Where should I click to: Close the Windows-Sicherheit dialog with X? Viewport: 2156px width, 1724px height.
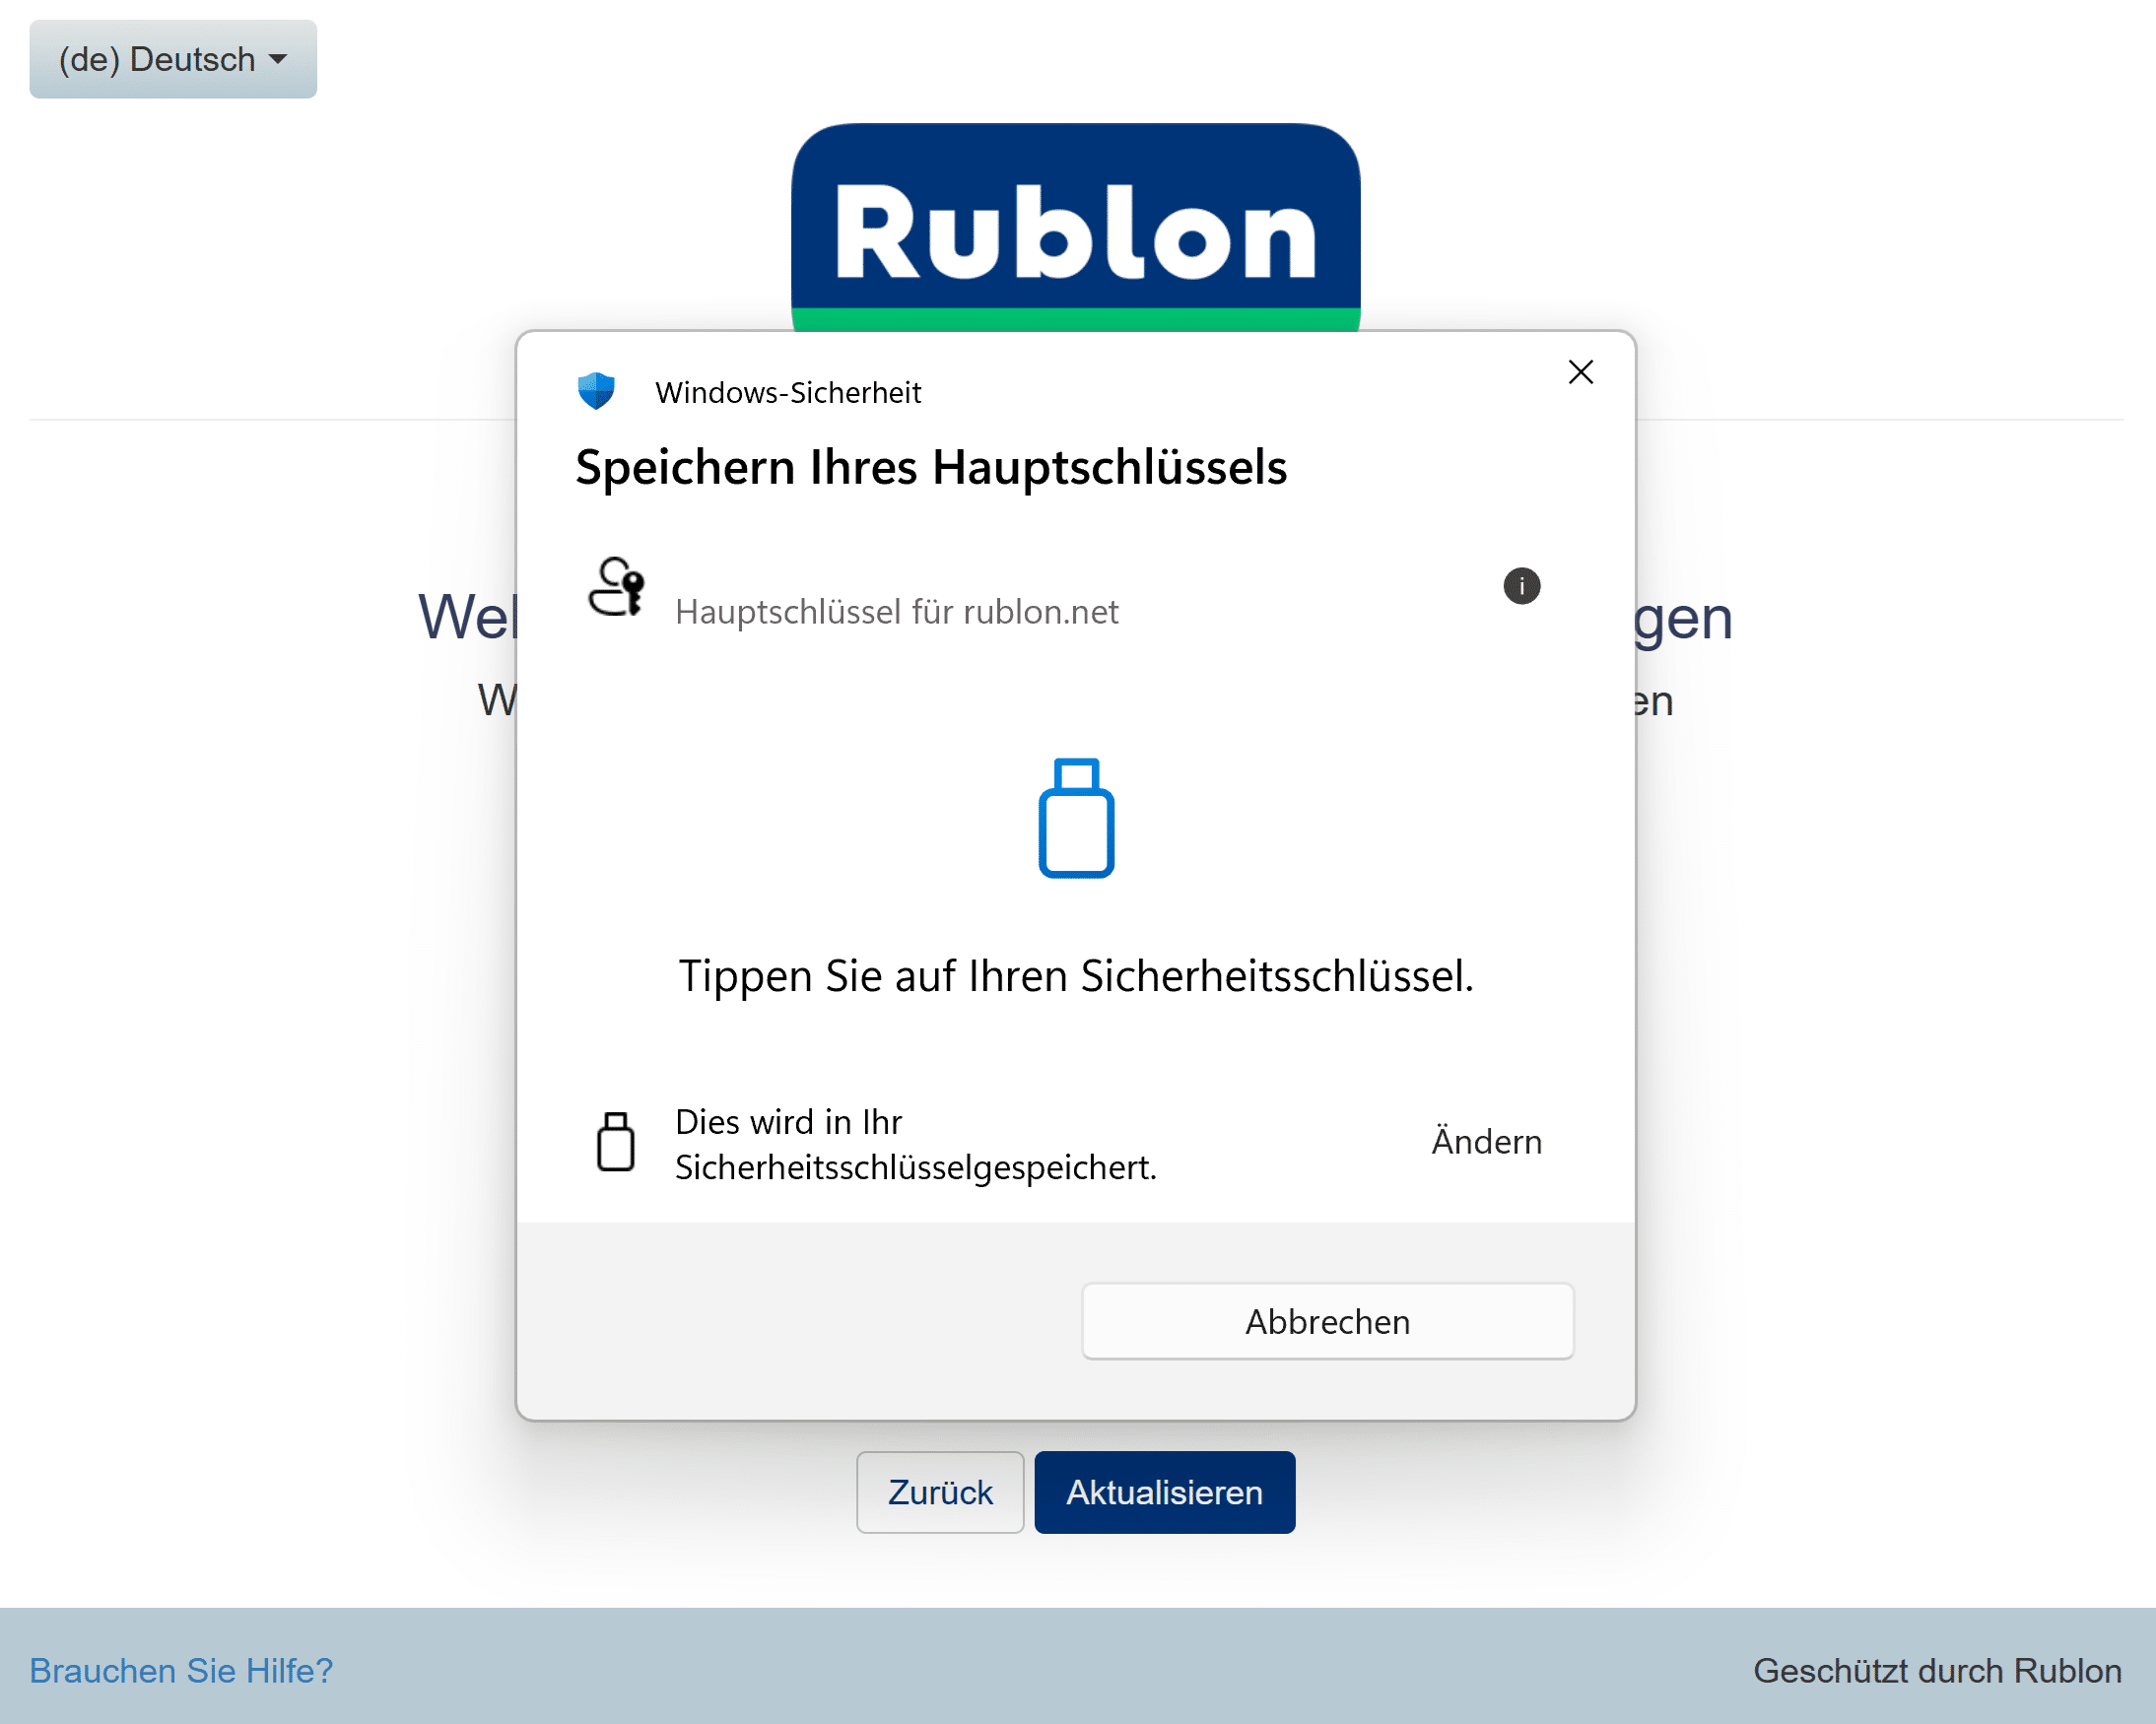pos(1580,372)
